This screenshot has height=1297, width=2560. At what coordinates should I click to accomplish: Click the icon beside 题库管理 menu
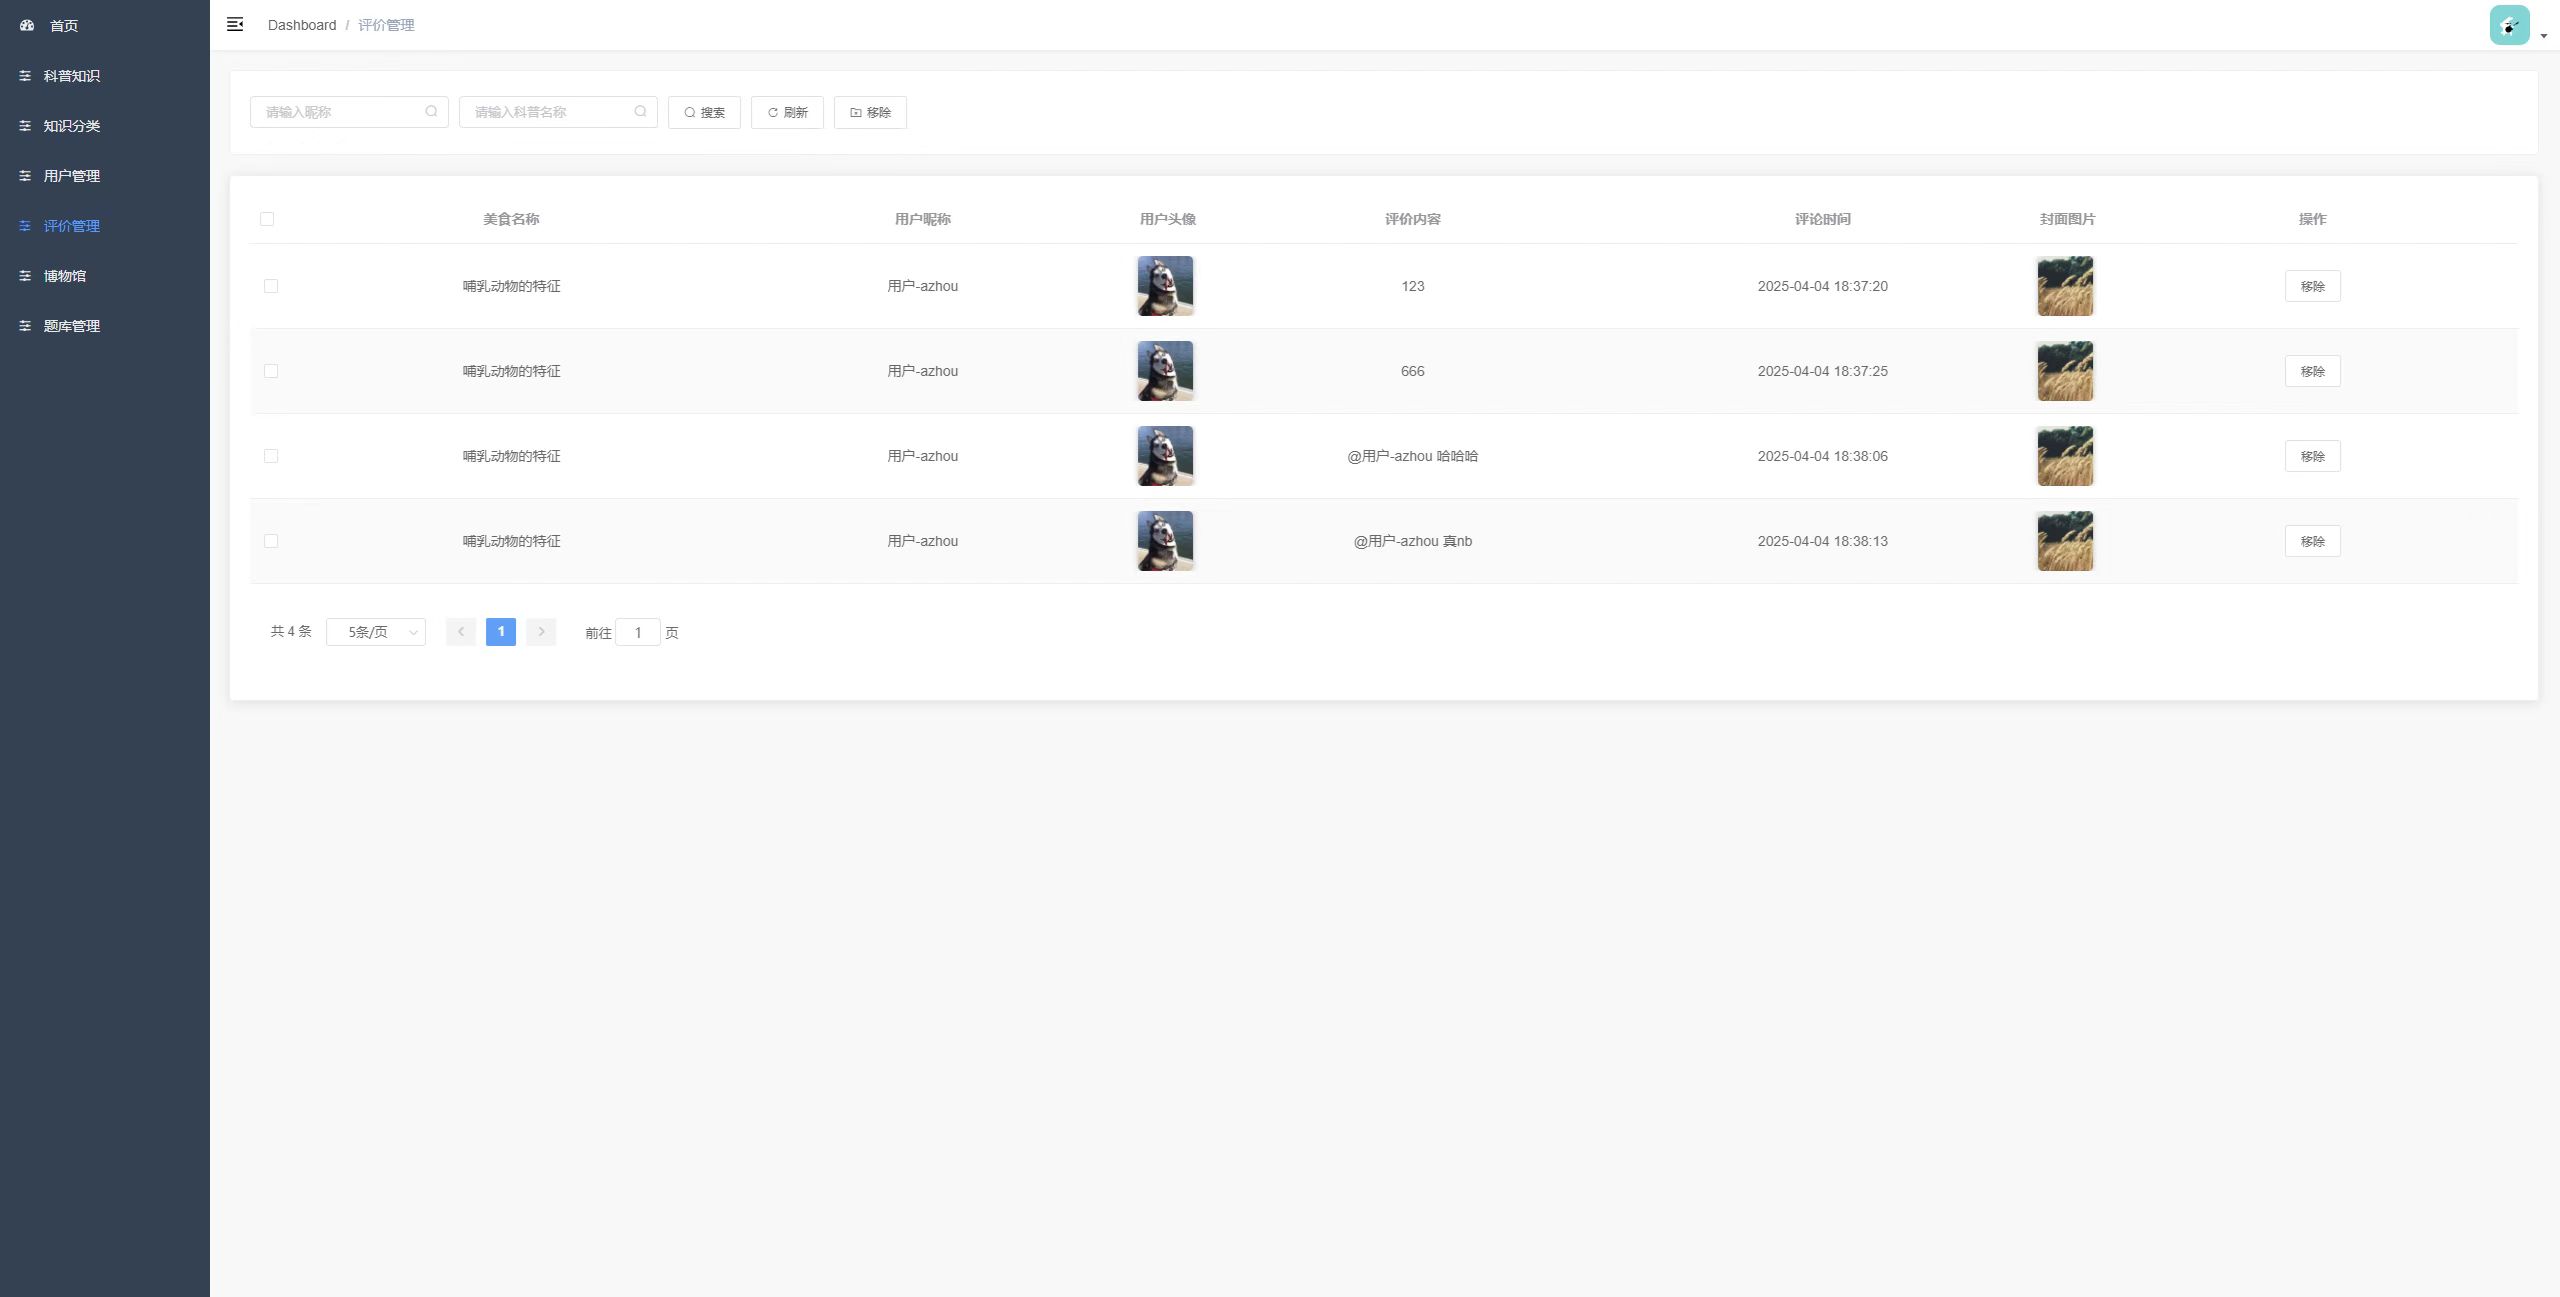(x=25, y=326)
